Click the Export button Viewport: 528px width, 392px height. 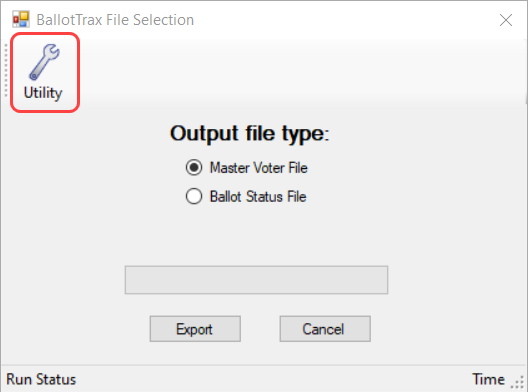(195, 329)
